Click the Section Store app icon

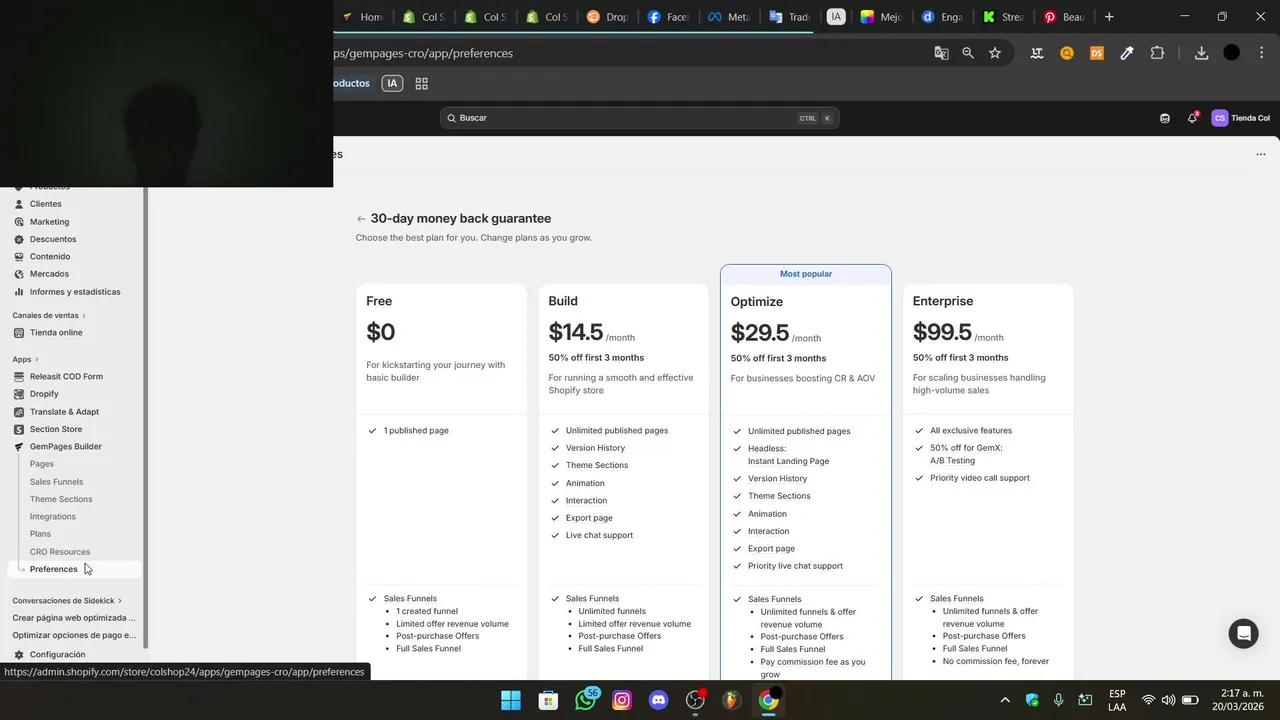point(19,429)
